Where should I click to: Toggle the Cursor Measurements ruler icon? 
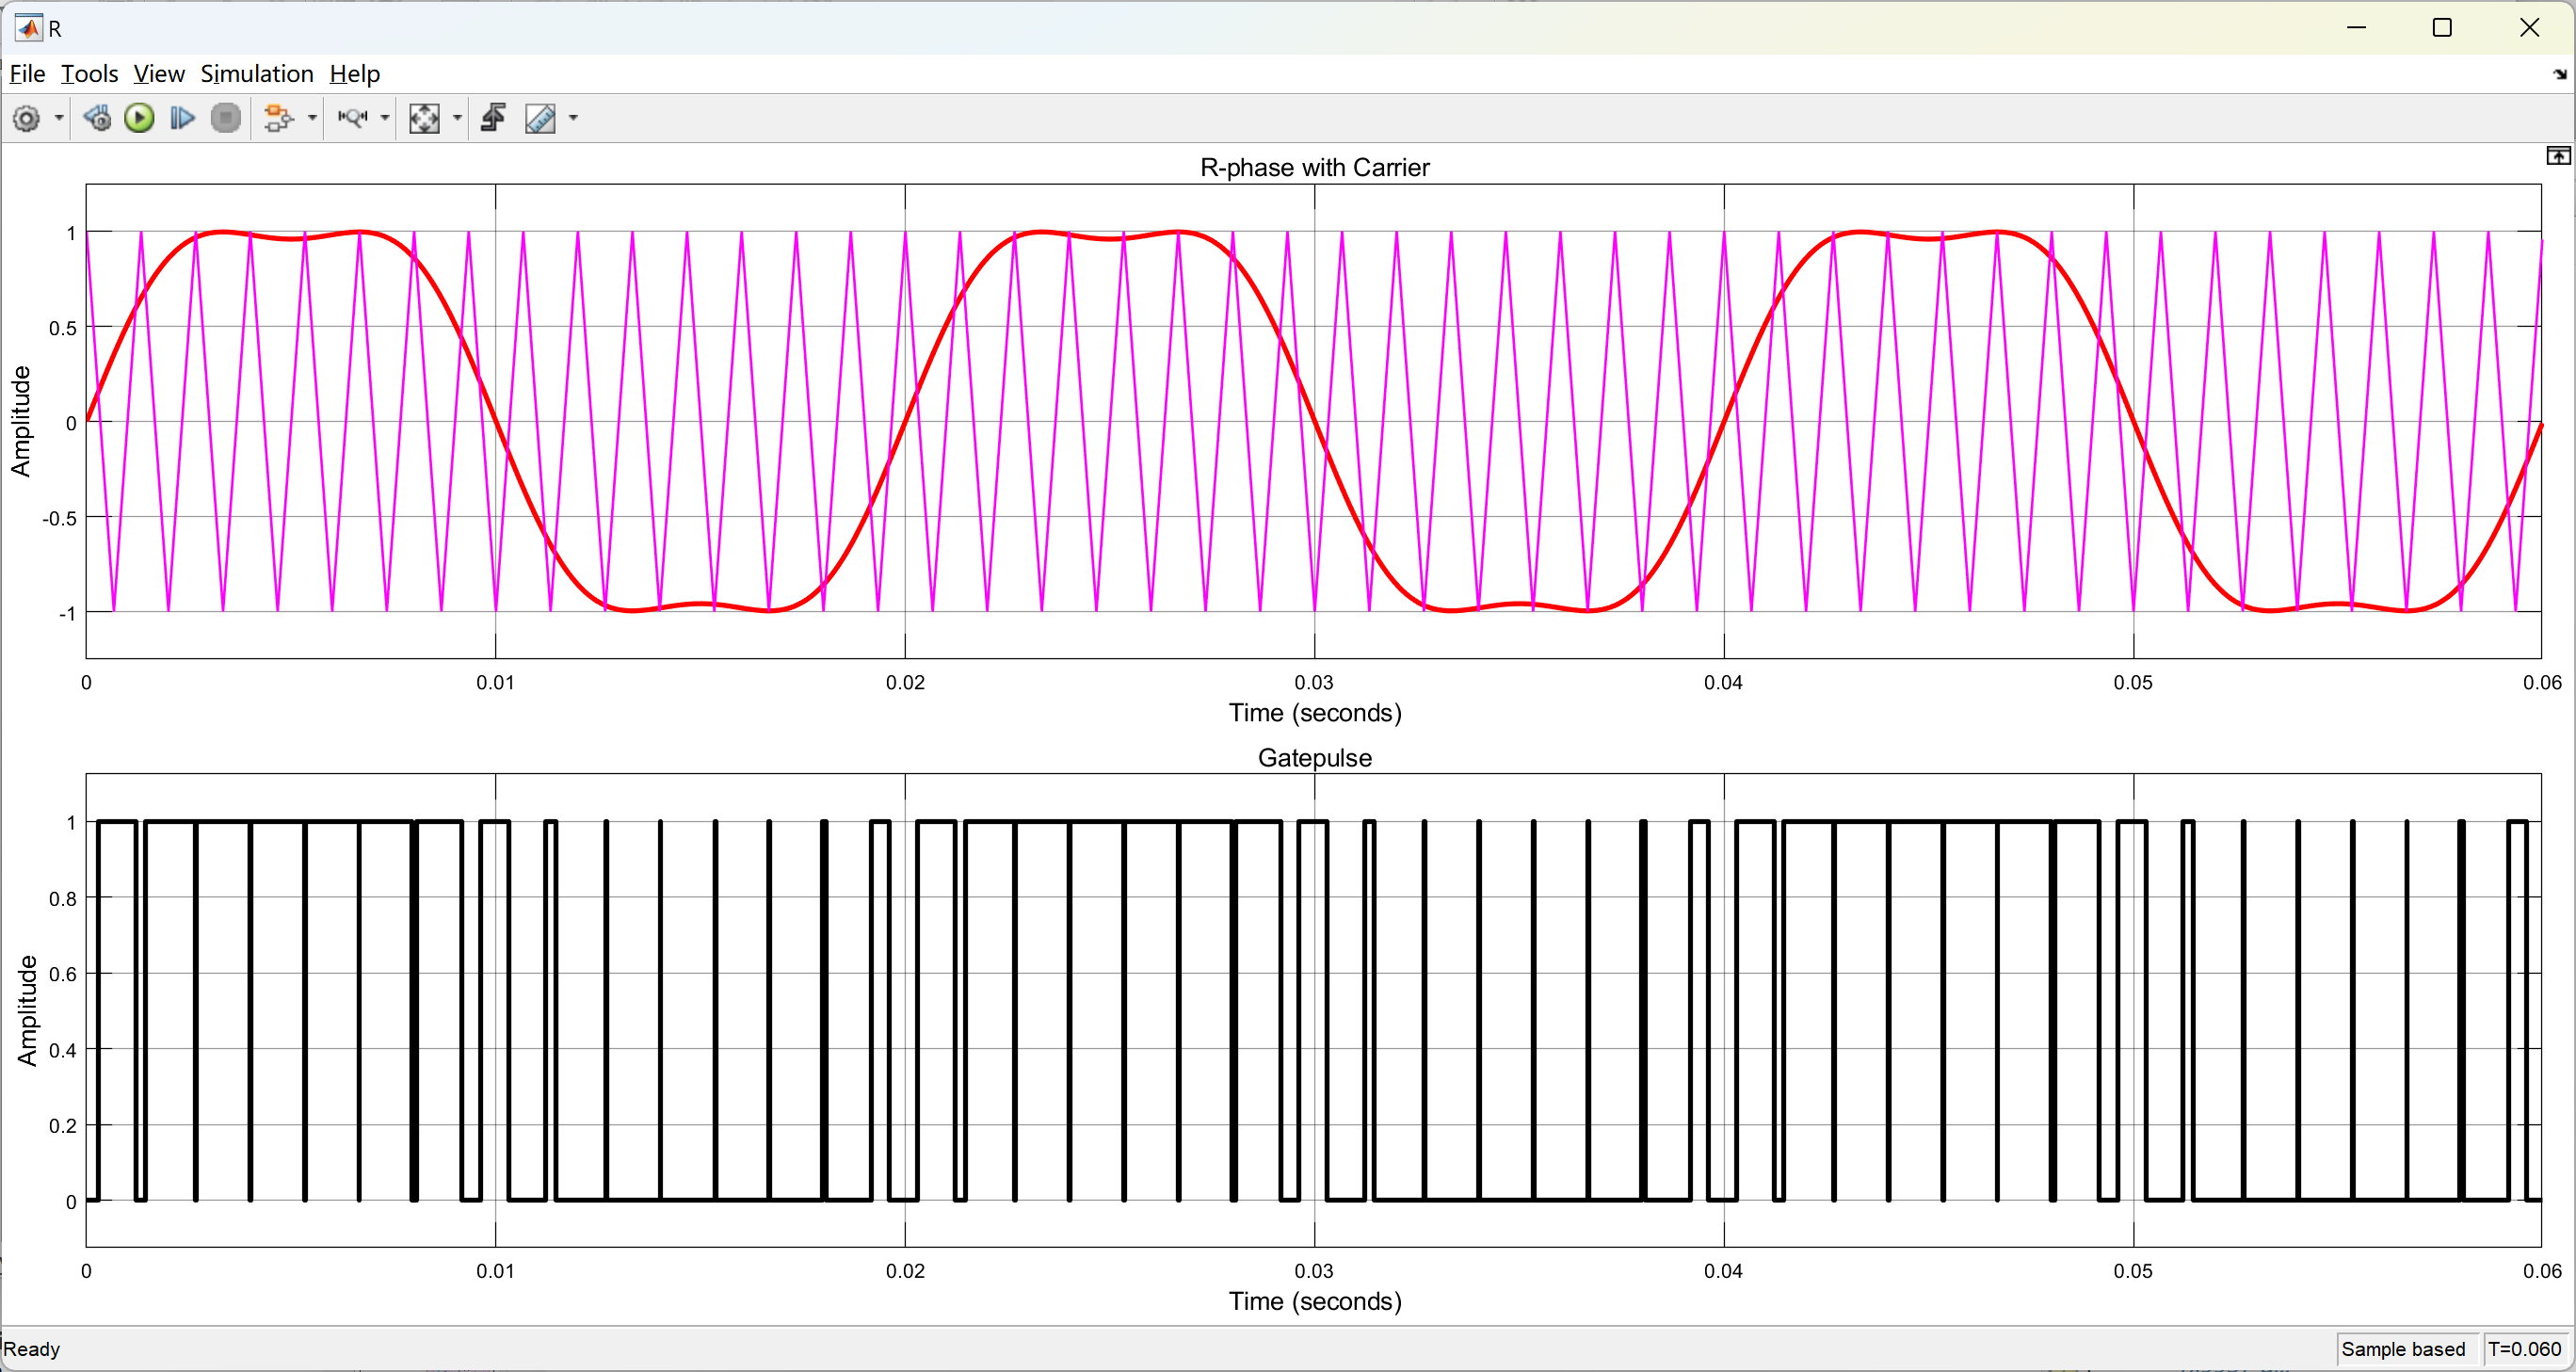pyautogui.click(x=540, y=119)
